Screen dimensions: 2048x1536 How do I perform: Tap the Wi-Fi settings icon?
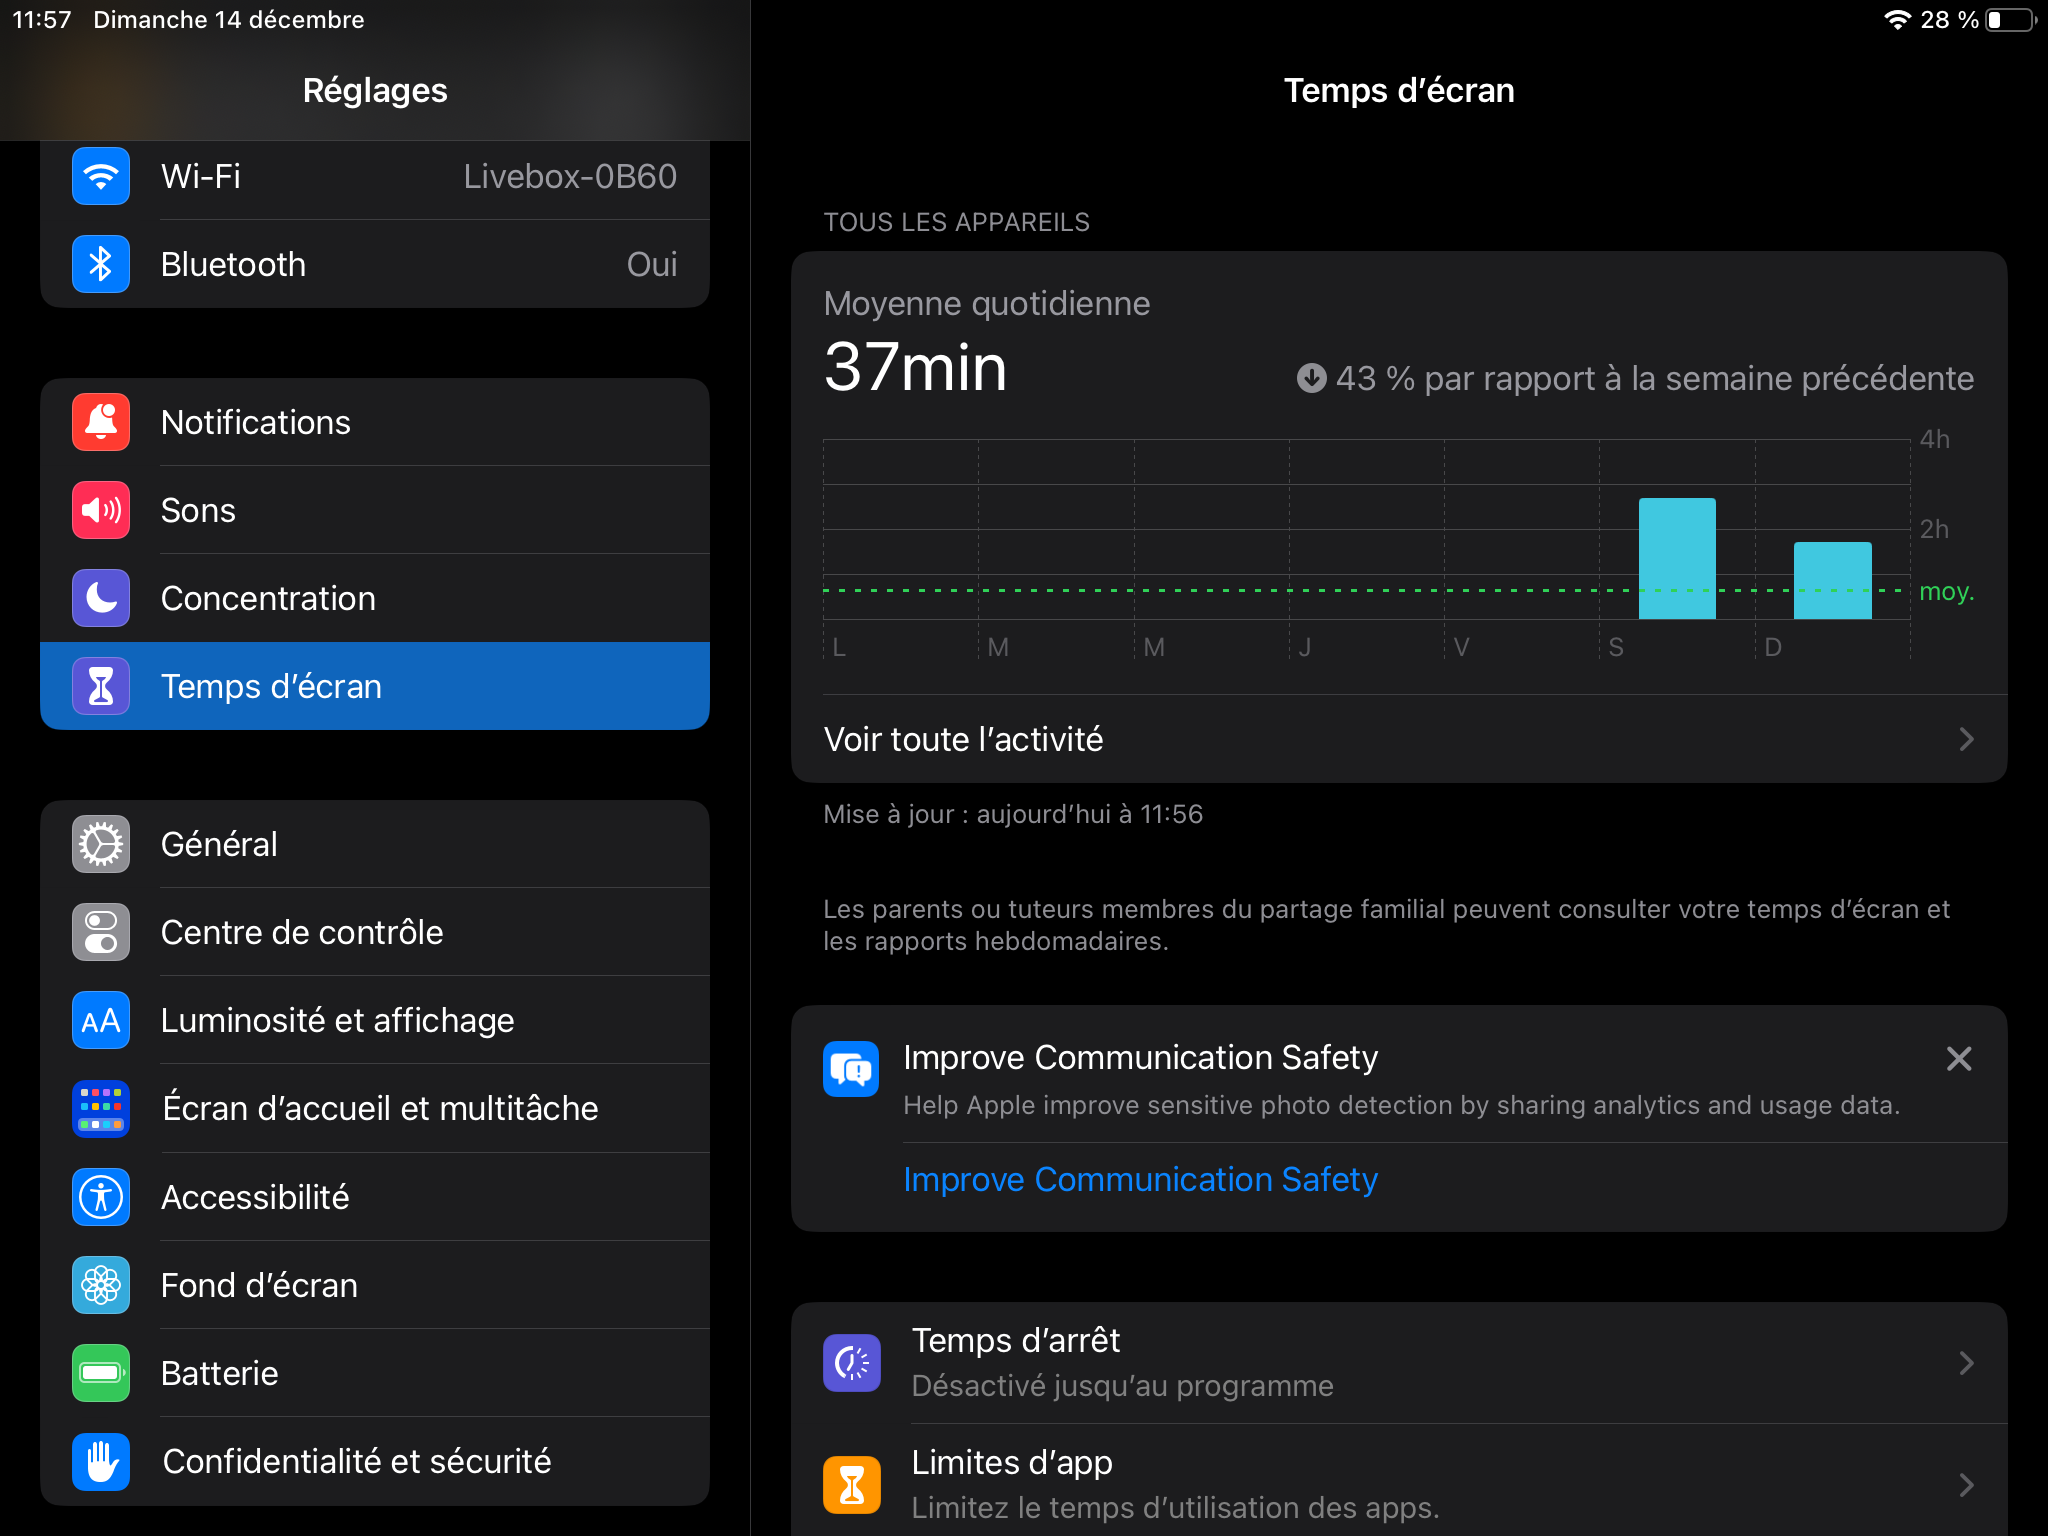[x=101, y=177]
